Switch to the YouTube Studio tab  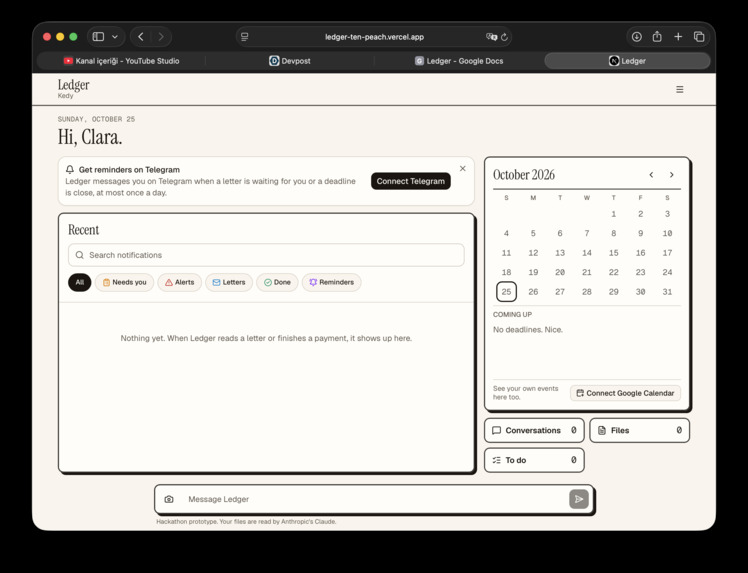121,61
